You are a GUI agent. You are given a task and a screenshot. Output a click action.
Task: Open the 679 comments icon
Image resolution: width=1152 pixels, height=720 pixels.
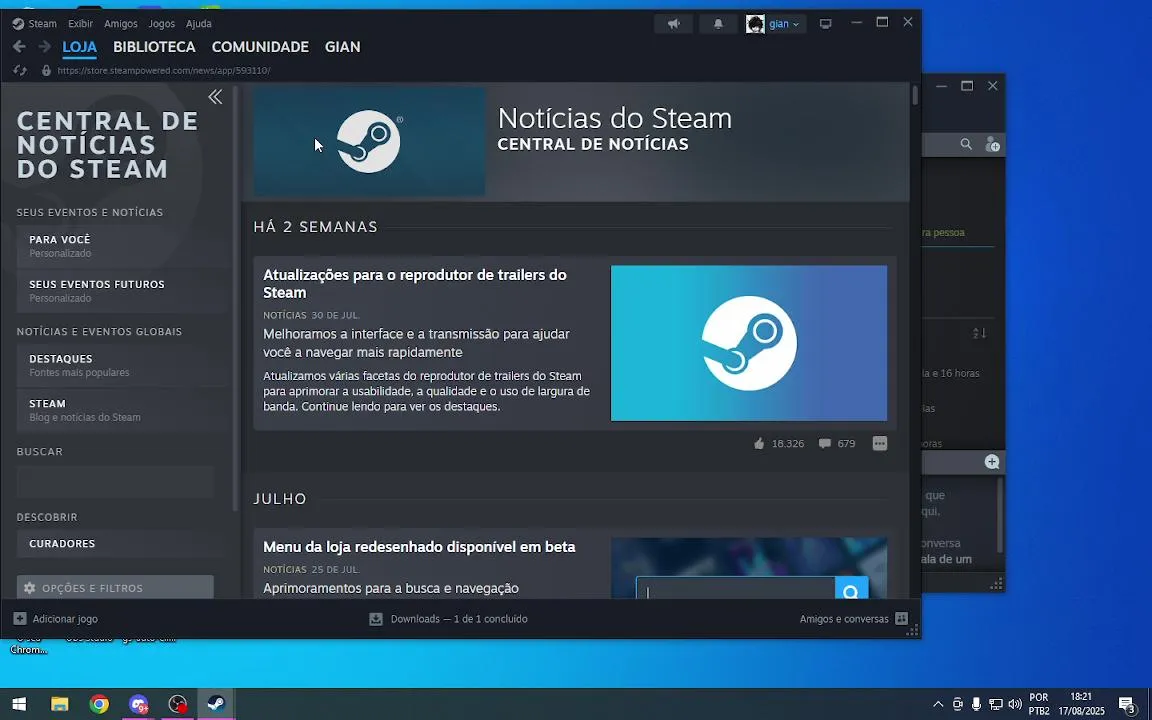[825, 444]
